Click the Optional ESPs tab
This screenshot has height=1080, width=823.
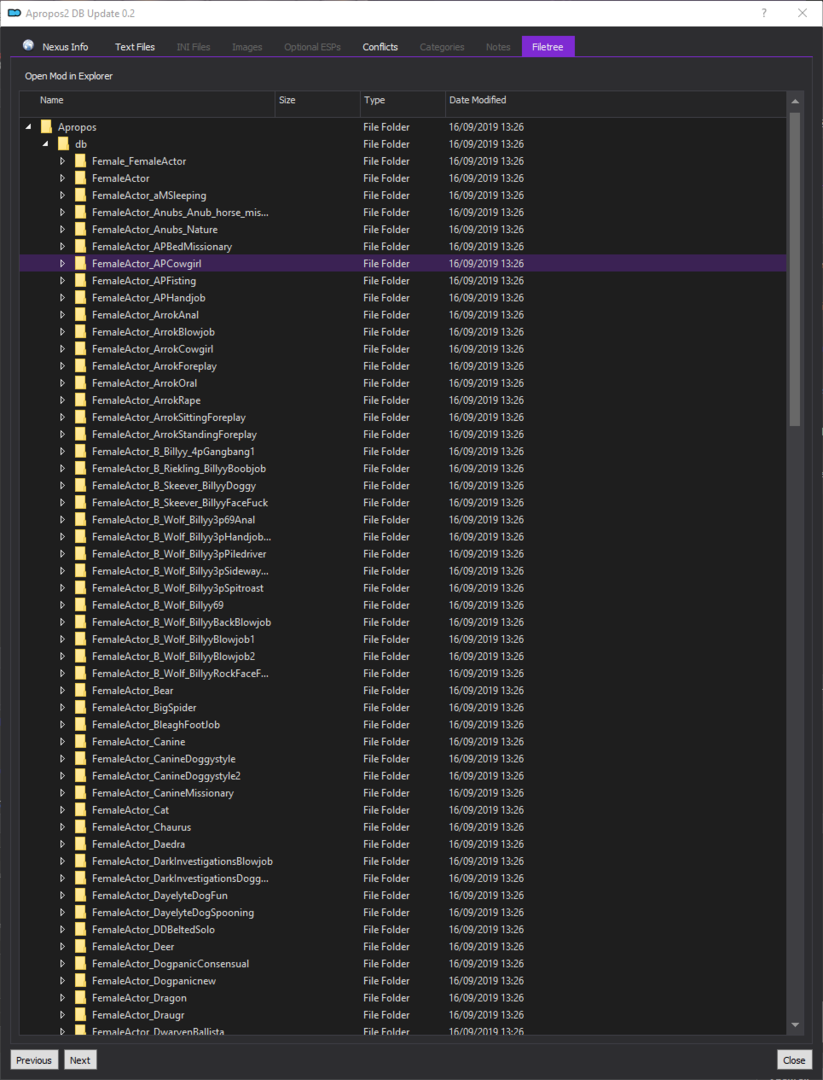(x=312, y=47)
